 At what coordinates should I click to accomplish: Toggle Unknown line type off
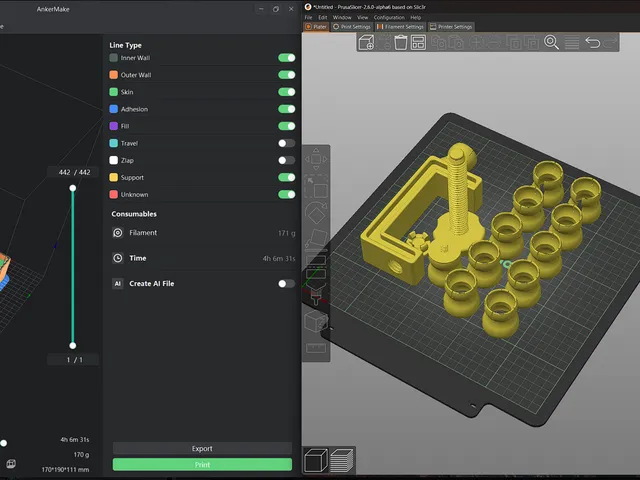pyautogui.click(x=287, y=195)
